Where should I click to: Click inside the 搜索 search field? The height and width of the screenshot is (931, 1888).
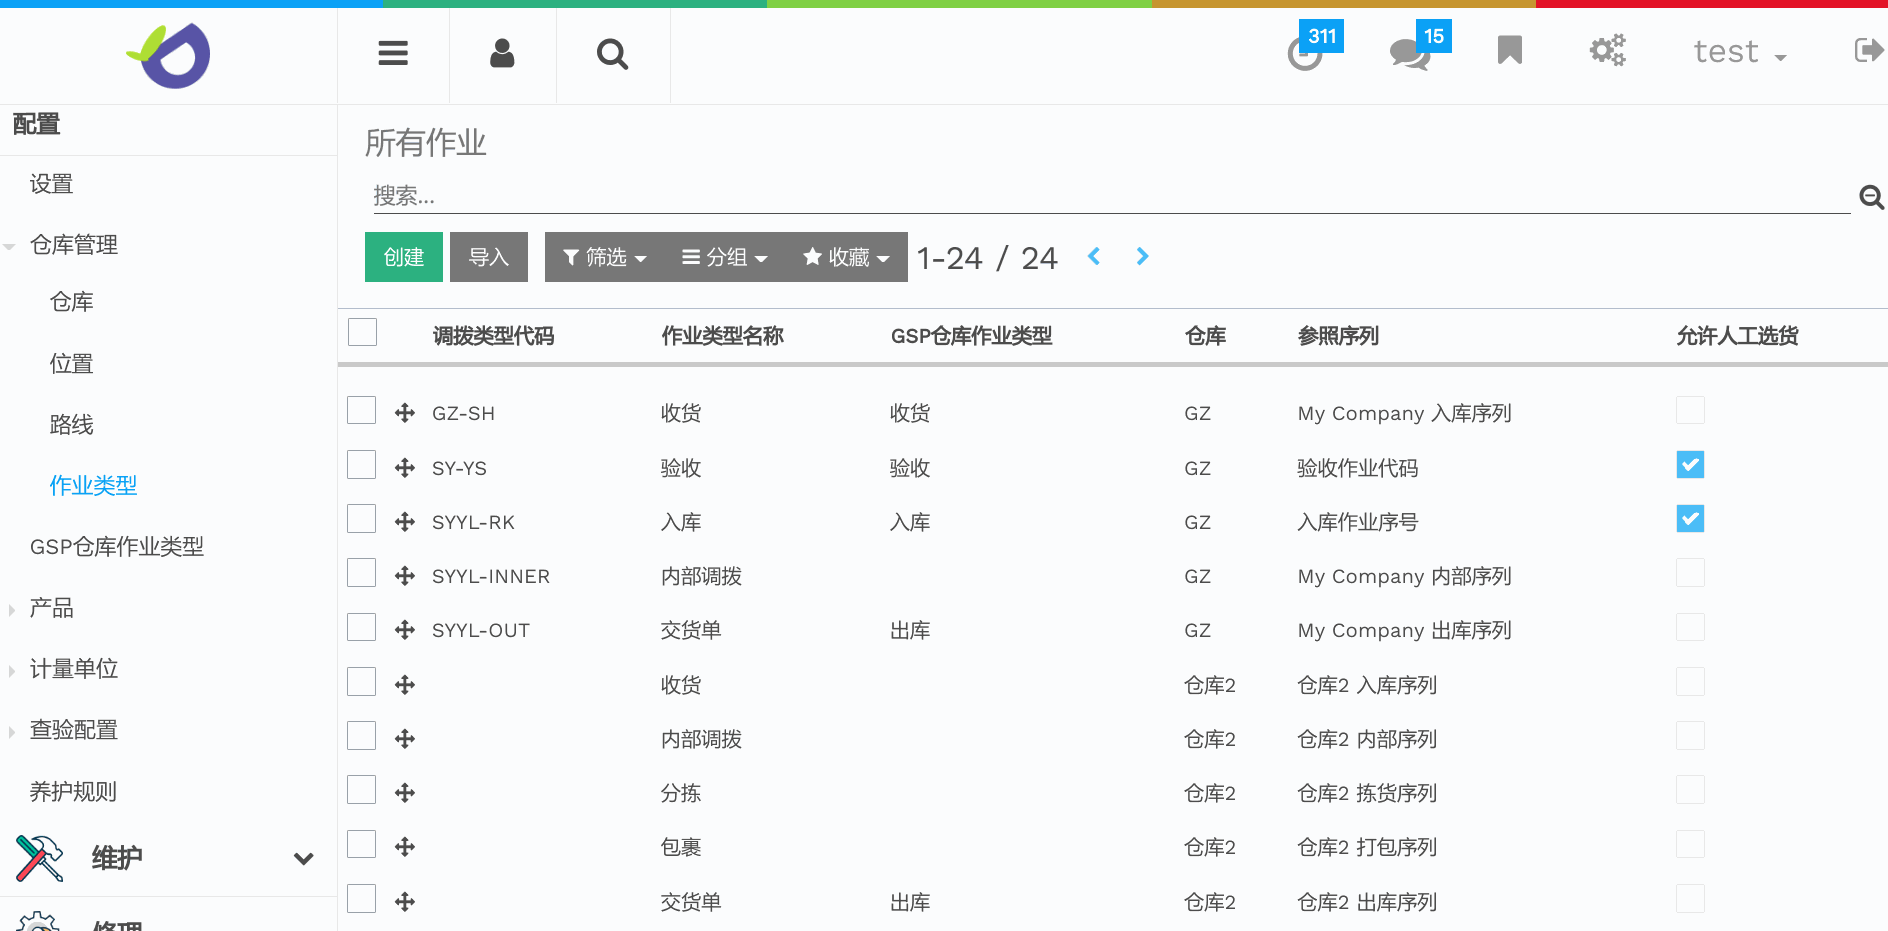click(x=900, y=196)
